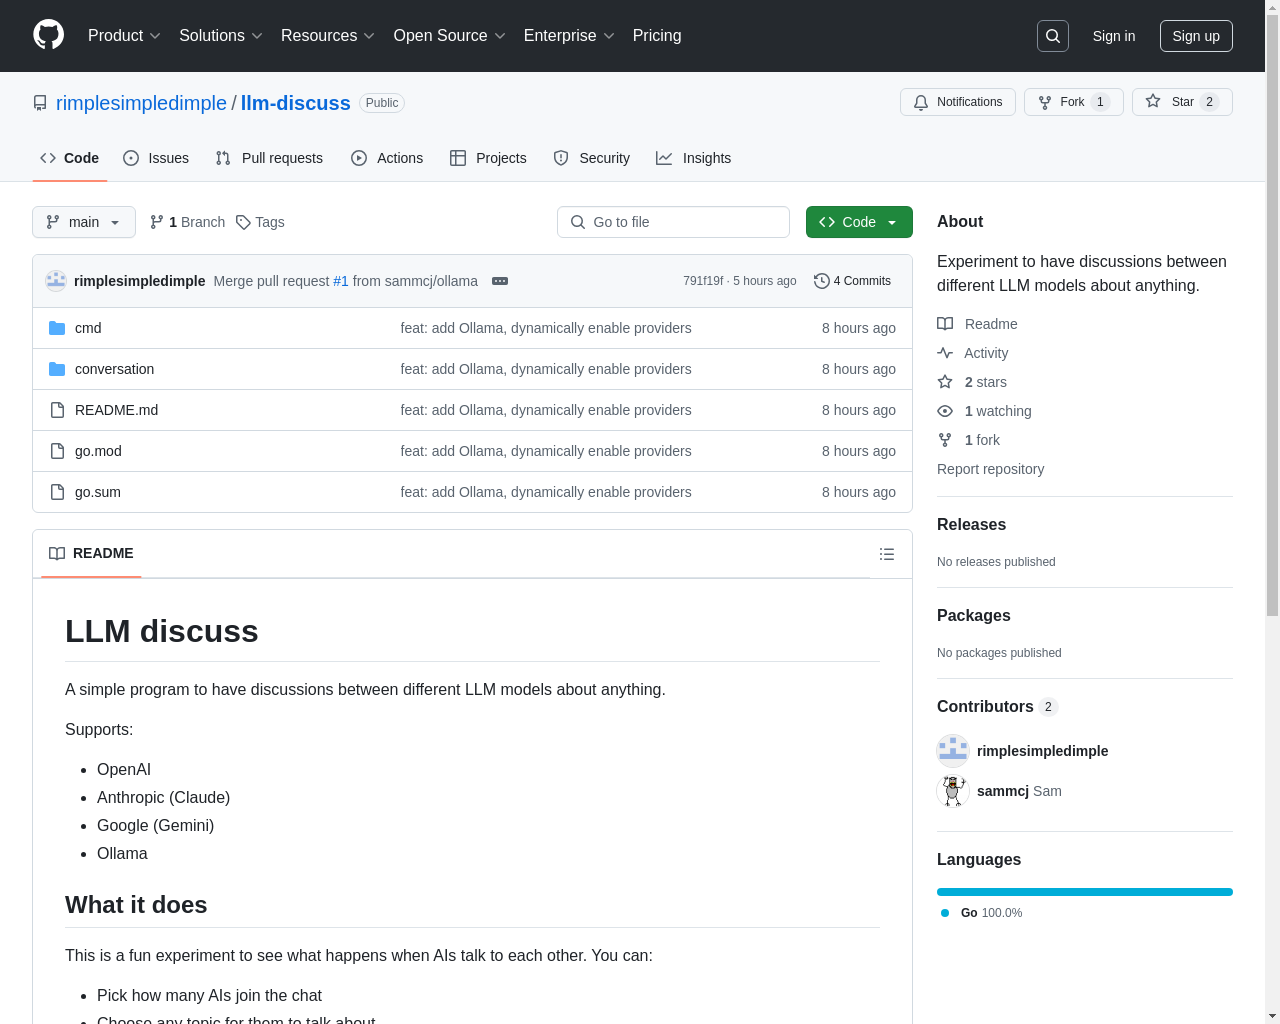The image size is (1280, 1024).
Task: Switch to the Actions tab
Action: 387,158
